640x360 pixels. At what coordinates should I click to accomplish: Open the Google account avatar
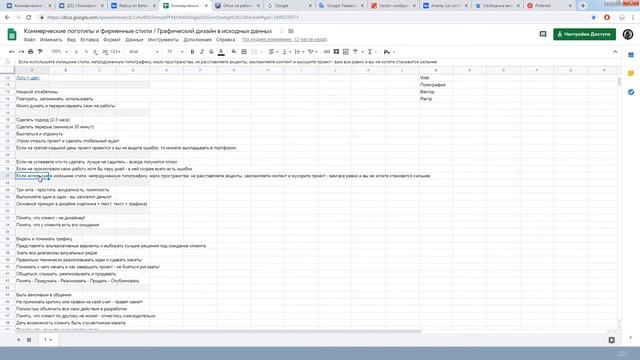point(628,34)
